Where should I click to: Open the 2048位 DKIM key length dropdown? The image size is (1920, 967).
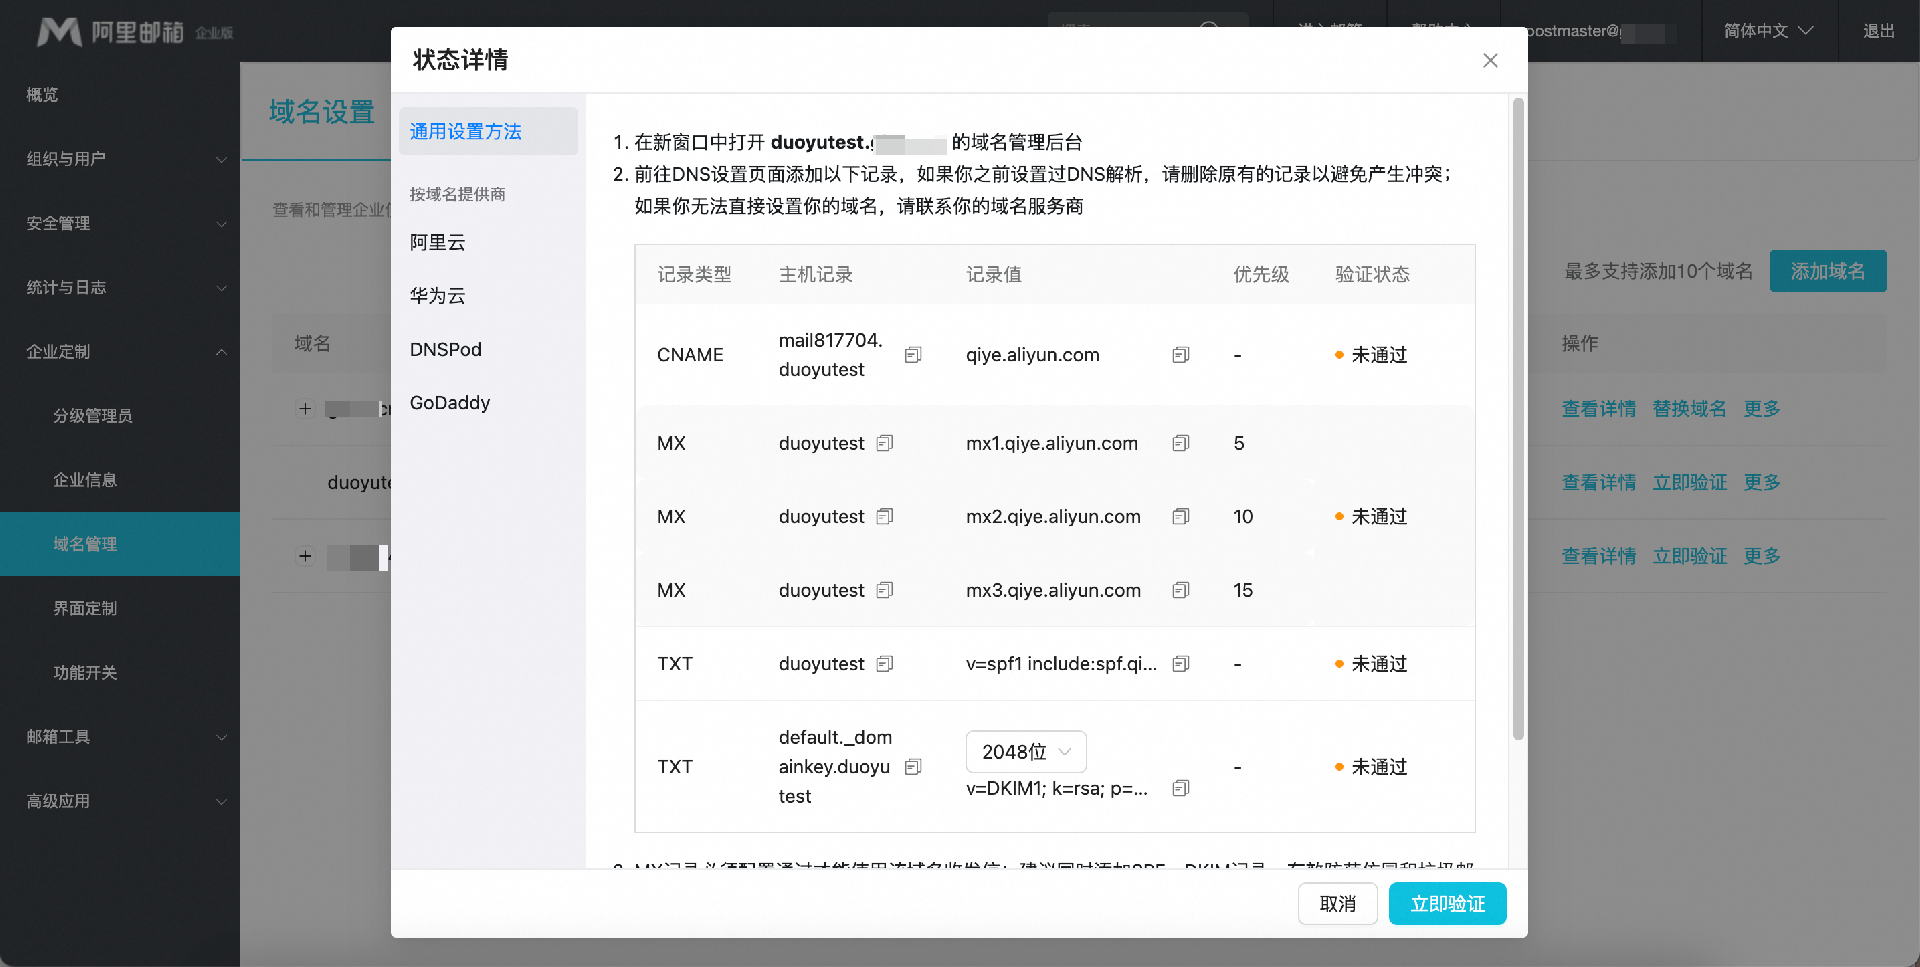(1026, 752)
